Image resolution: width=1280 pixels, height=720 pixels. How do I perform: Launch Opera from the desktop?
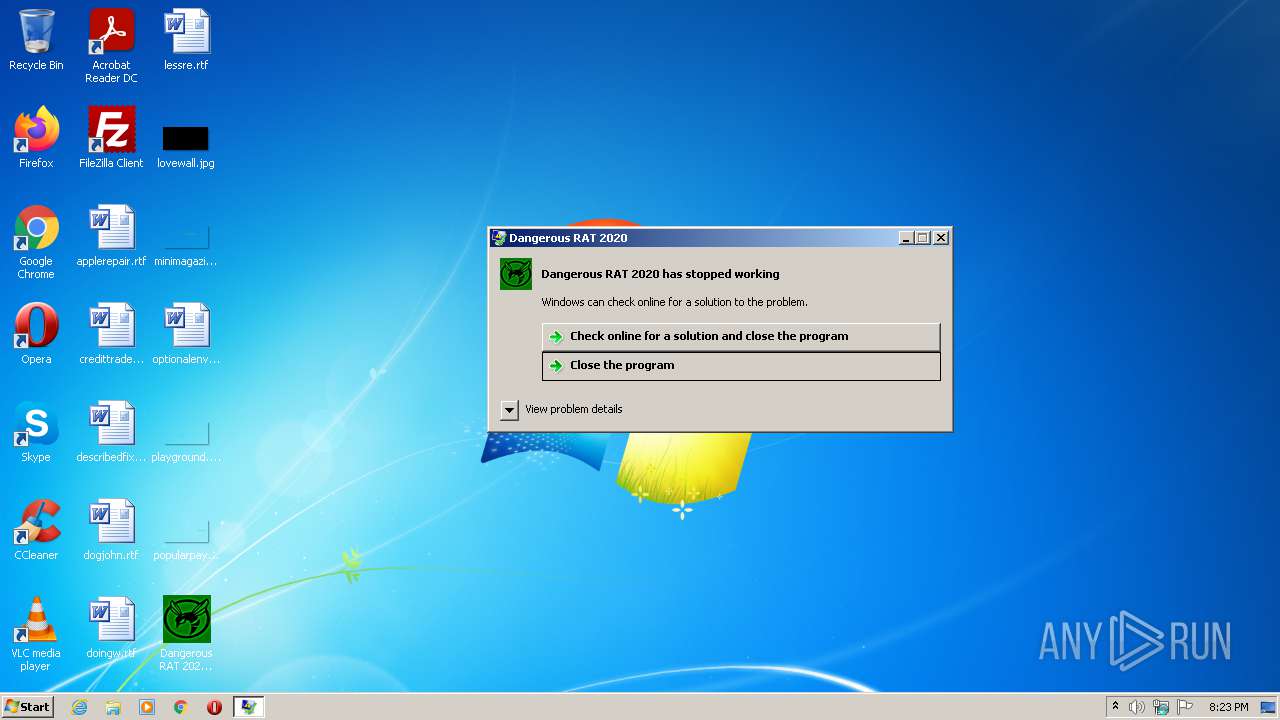pos(36,334)
